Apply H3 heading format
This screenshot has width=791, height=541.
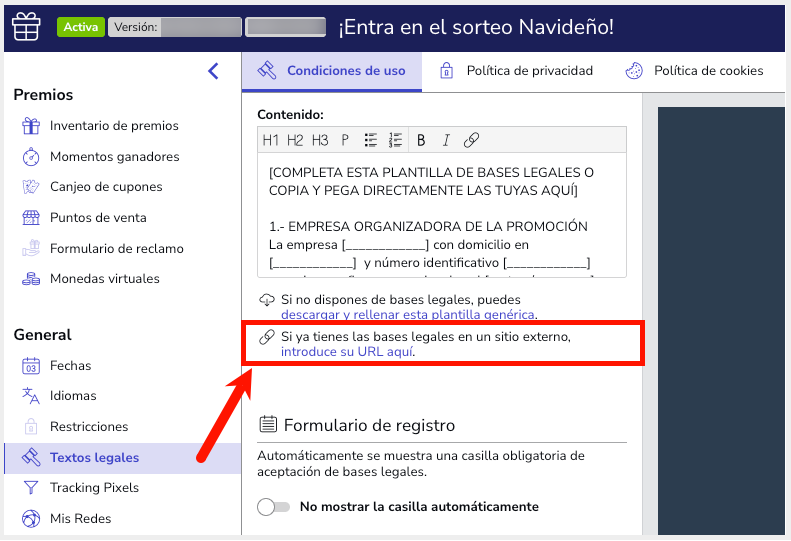tap(320, 140)
